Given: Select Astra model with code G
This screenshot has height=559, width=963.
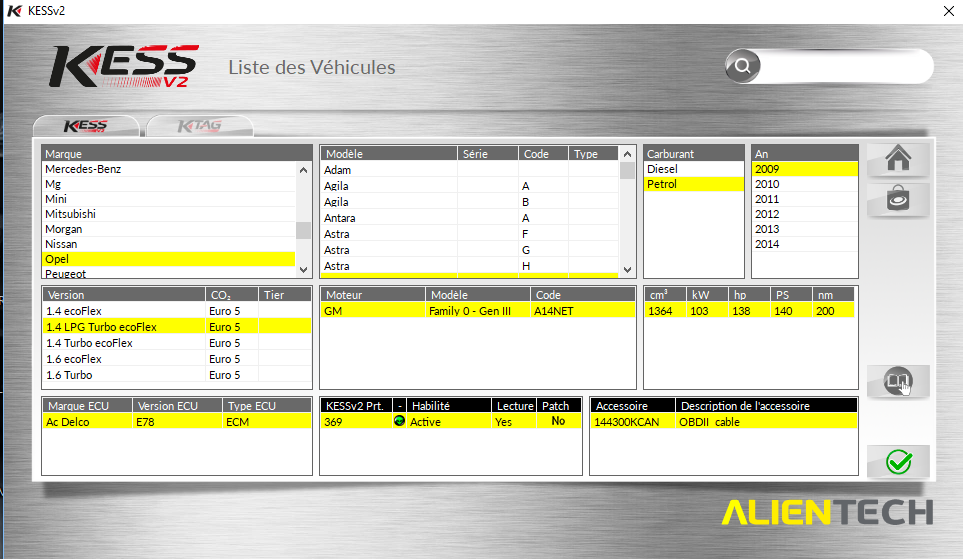Looking at the screenshot, I should 469,250.
